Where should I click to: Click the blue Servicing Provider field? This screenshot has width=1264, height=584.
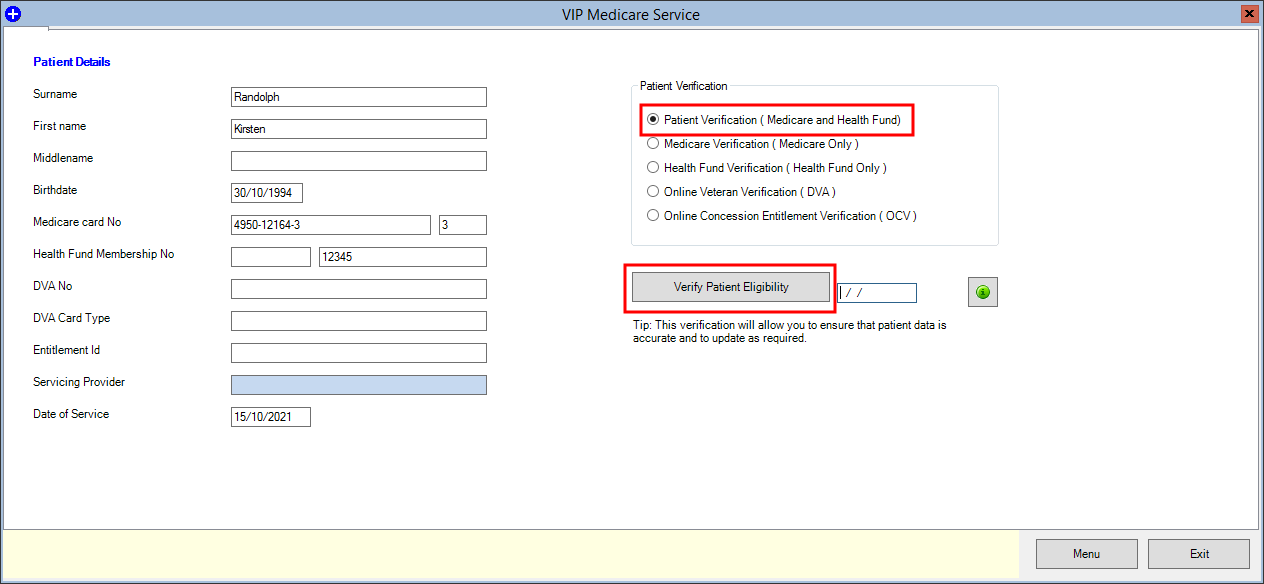(x=359, y=385)
